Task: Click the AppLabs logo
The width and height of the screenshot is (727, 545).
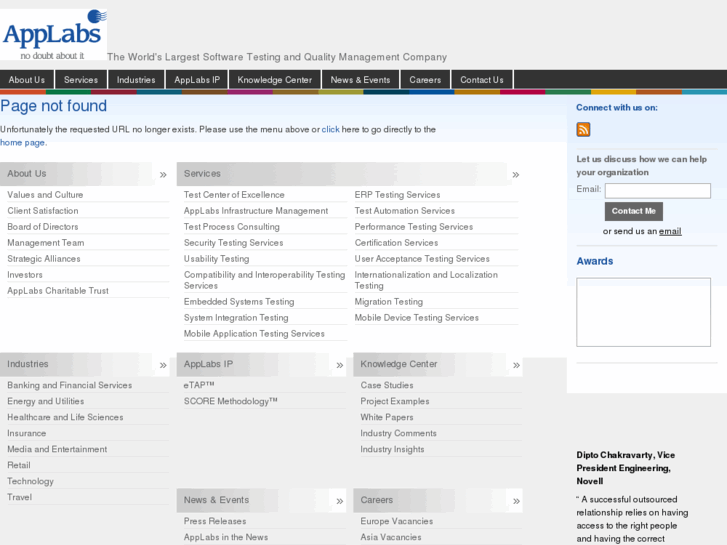Action: click(x=53, y=35)
